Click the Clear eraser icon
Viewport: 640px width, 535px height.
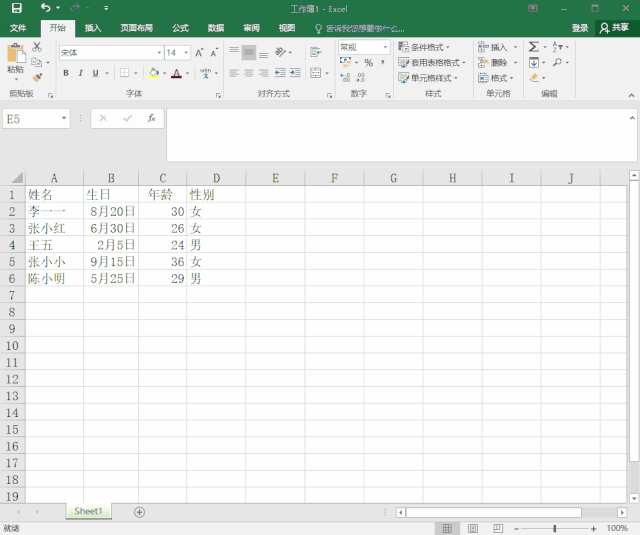534,78
